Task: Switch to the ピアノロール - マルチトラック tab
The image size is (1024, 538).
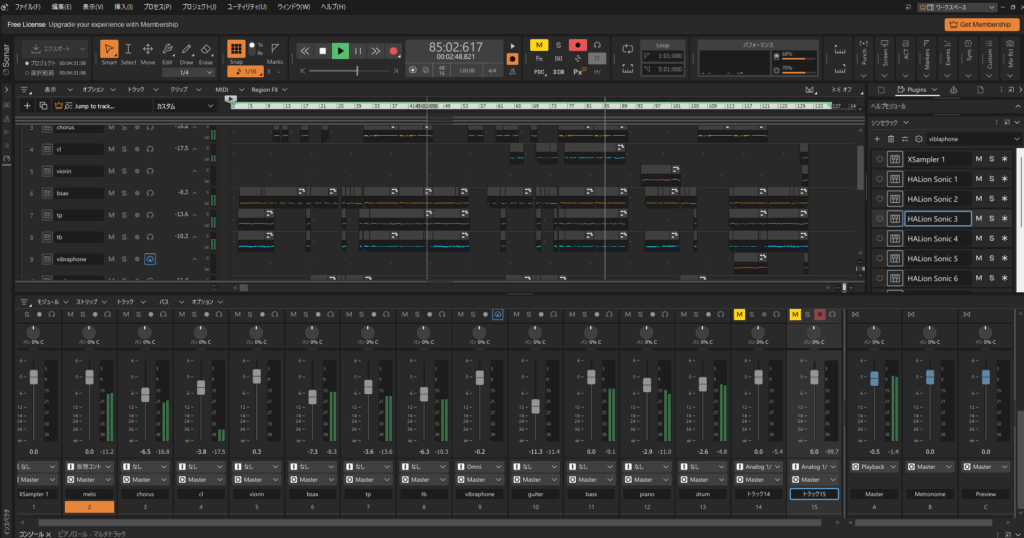Action: pyautogui.click(x=92, y=533)
